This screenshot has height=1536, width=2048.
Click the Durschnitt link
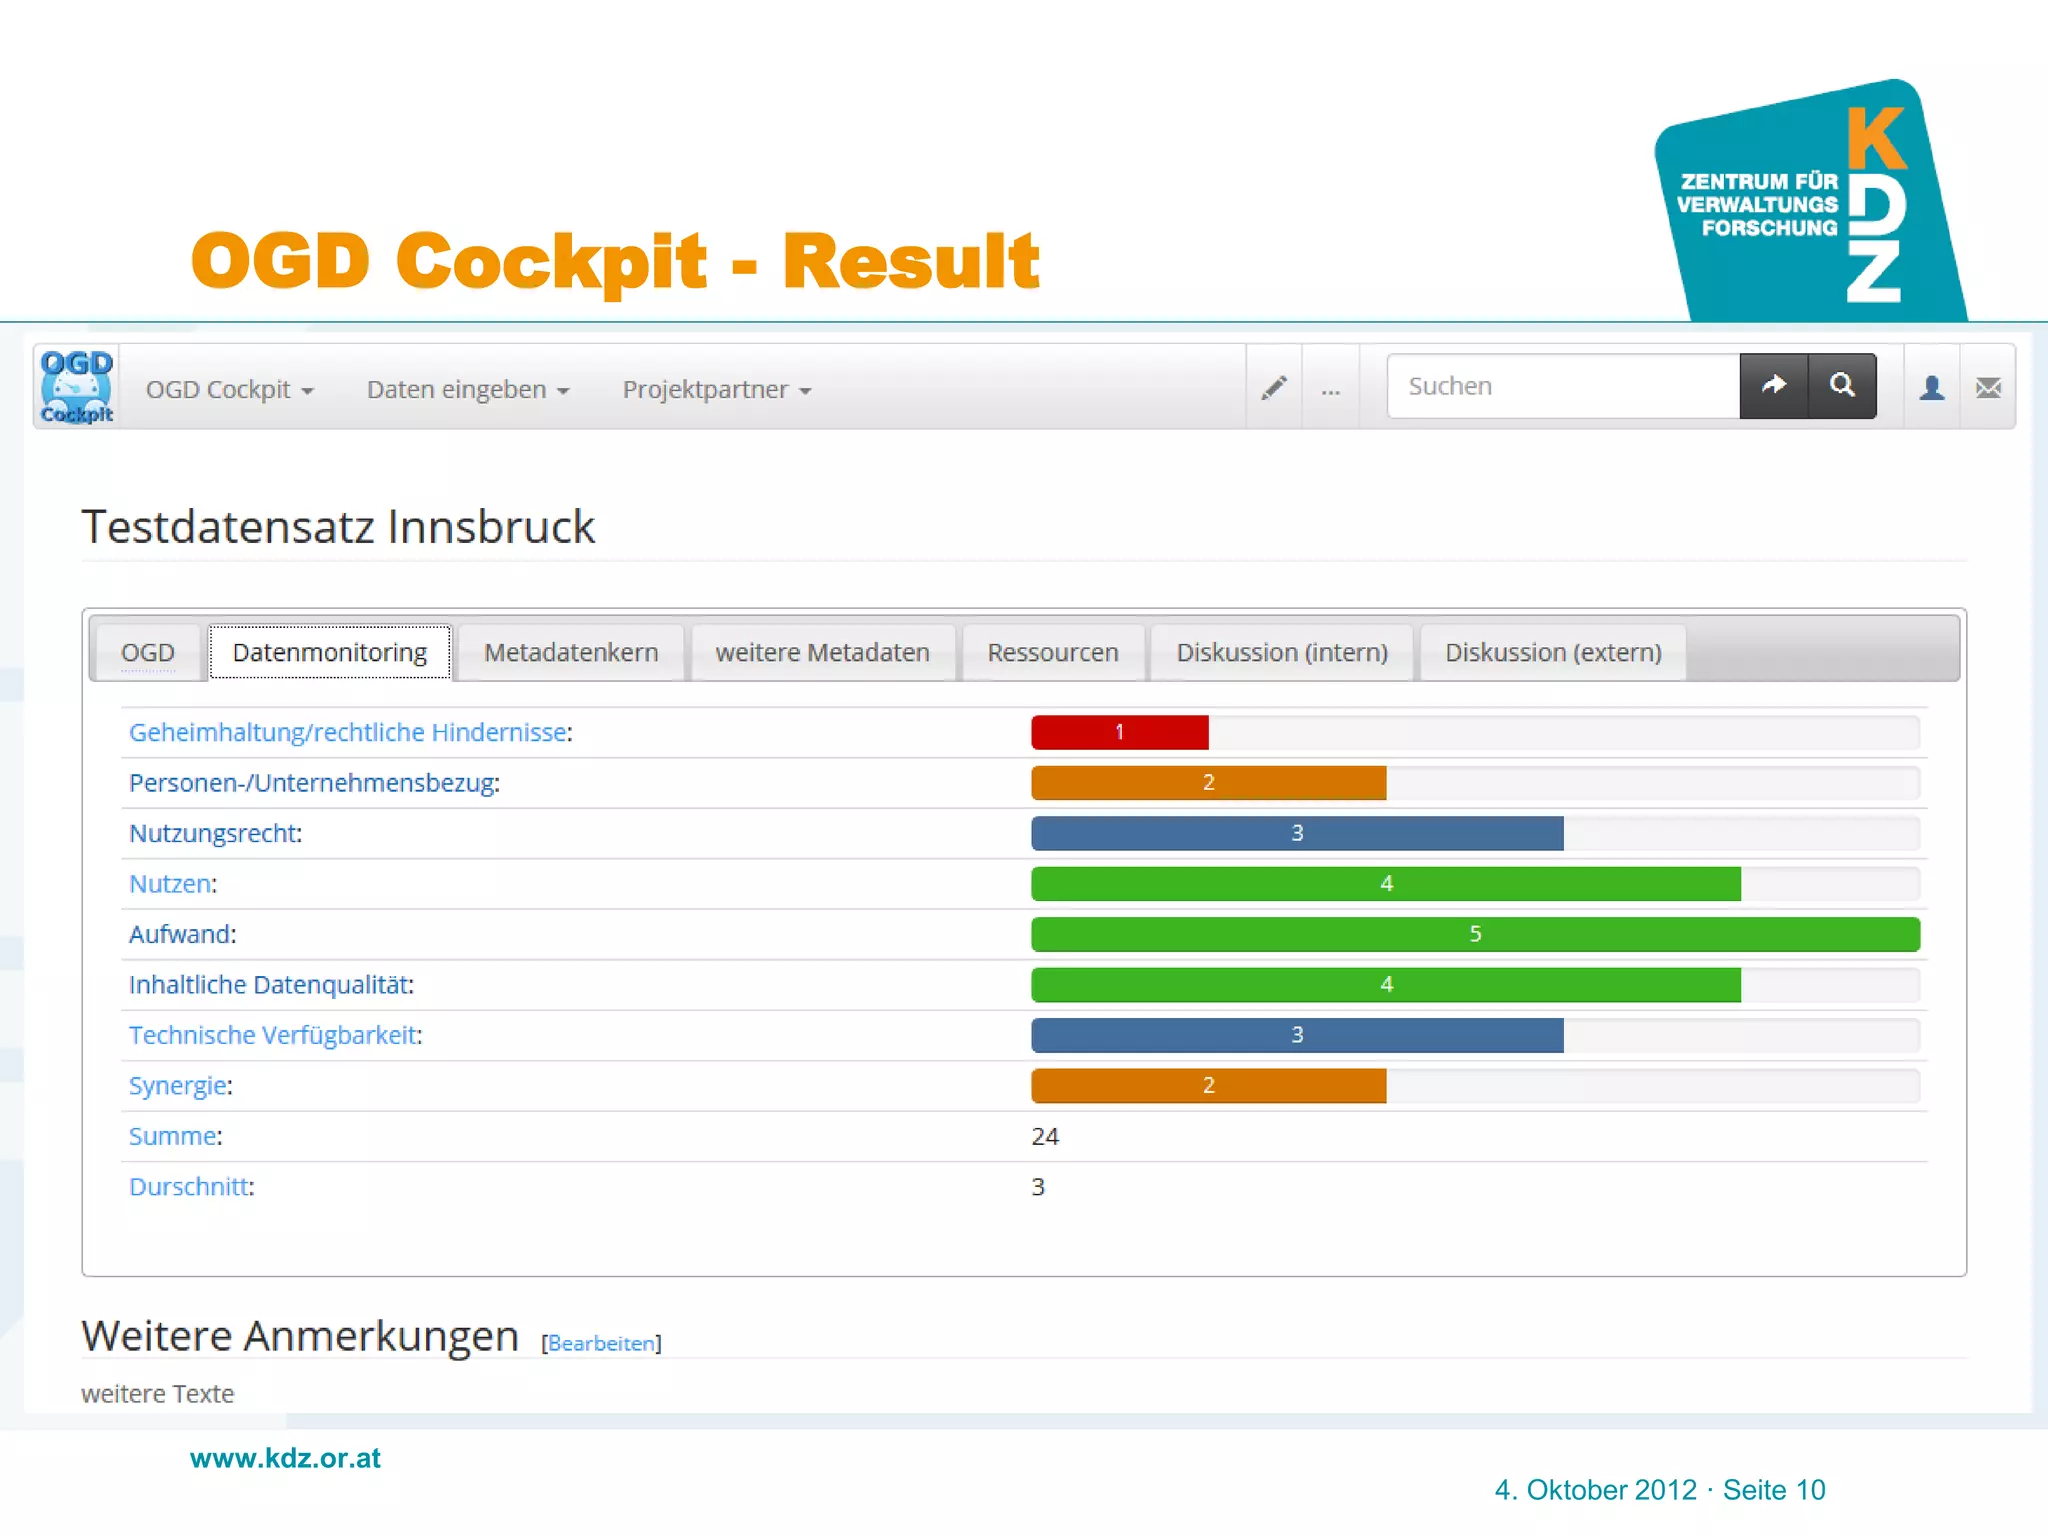point(189,1187)
